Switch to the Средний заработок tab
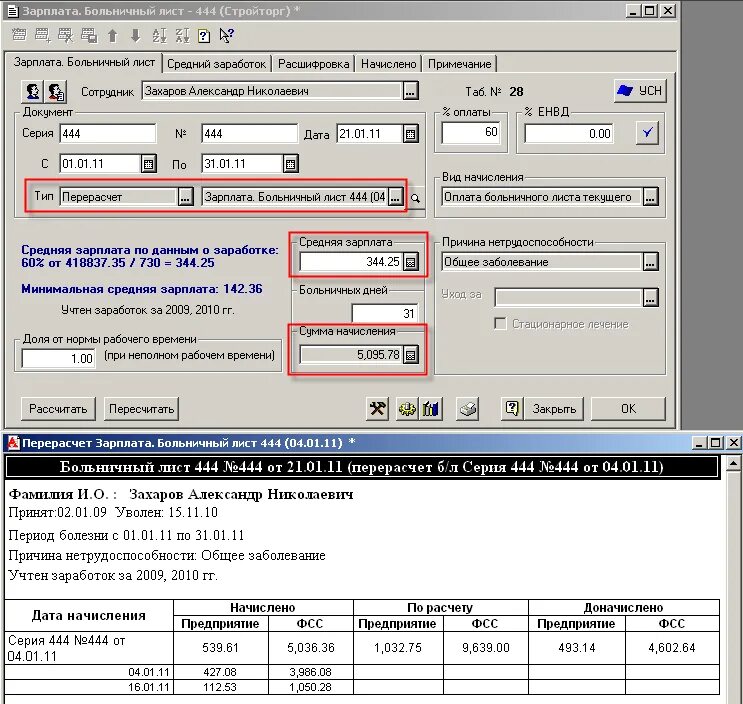Image resolution: width=743 pixels, height=704 pixels. (x=216, y=64)
